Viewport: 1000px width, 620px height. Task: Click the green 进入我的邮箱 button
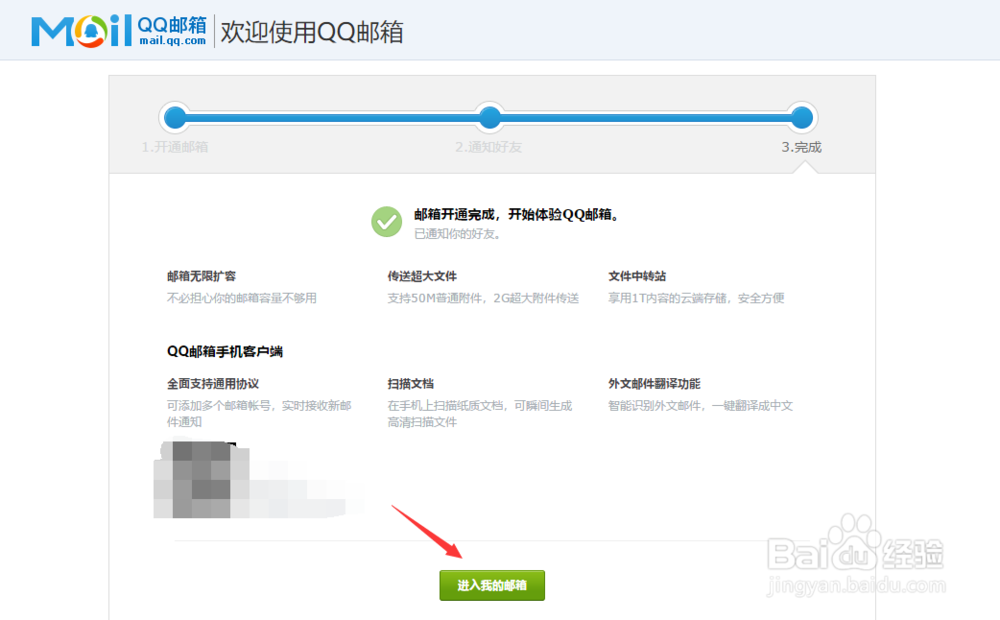pos(492,585)
